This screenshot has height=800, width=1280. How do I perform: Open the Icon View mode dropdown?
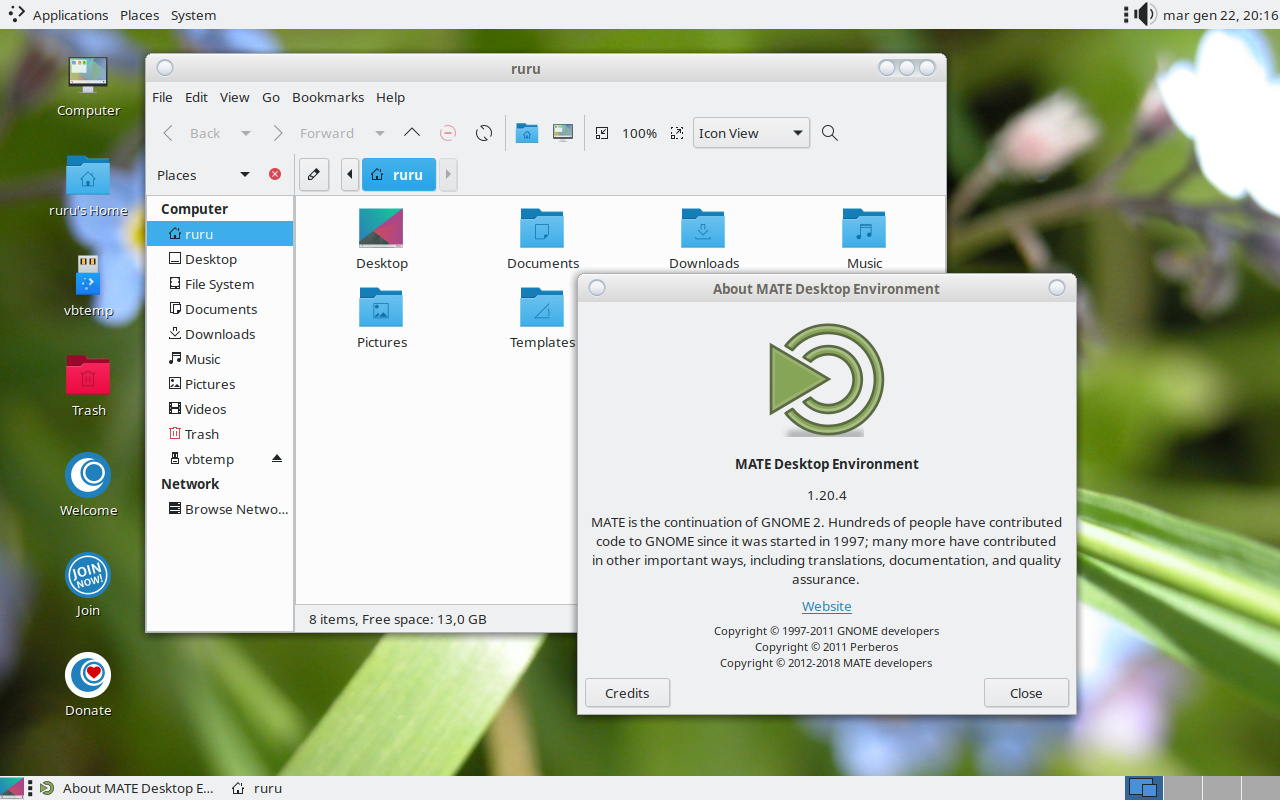[751, 133]
